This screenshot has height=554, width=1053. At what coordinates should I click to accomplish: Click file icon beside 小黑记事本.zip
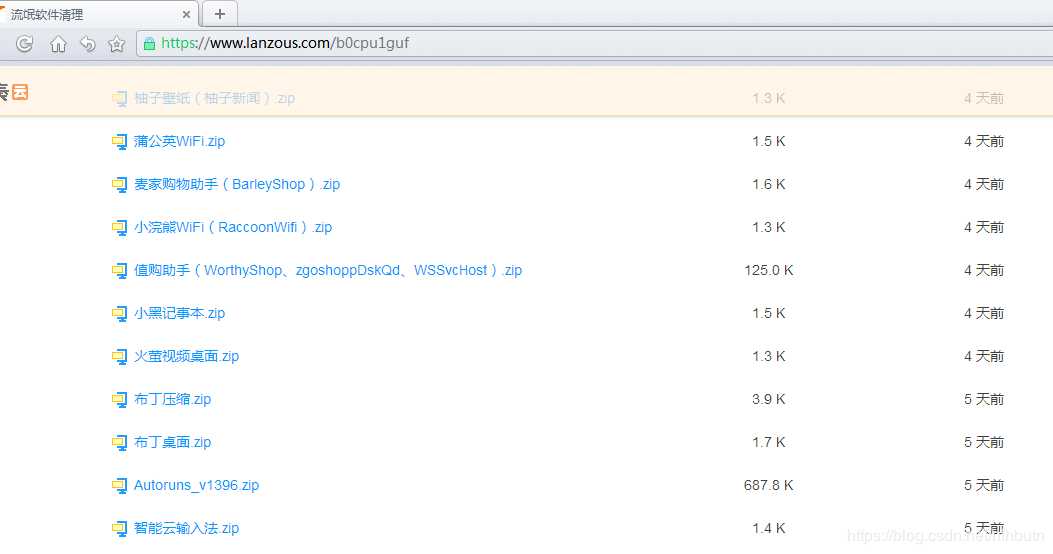[120, 314]
